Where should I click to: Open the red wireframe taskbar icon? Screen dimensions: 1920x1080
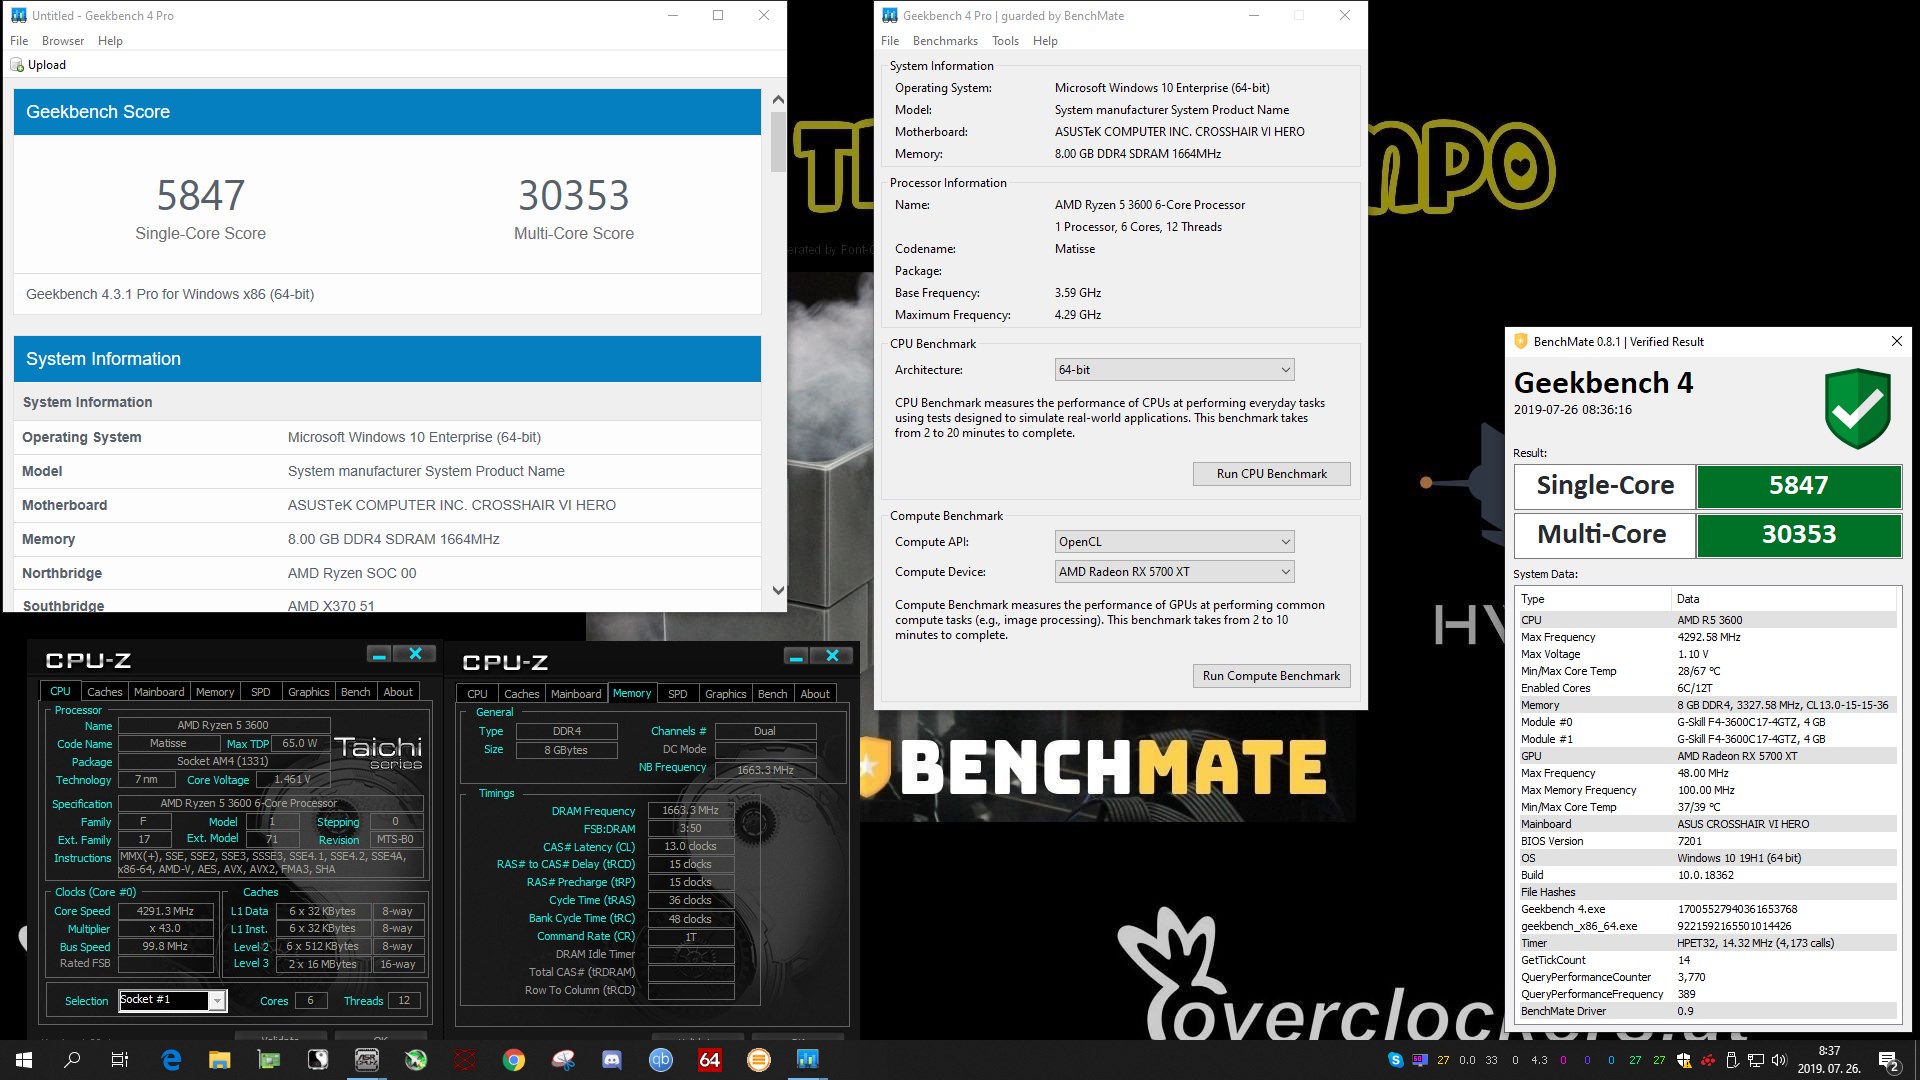465,1060
